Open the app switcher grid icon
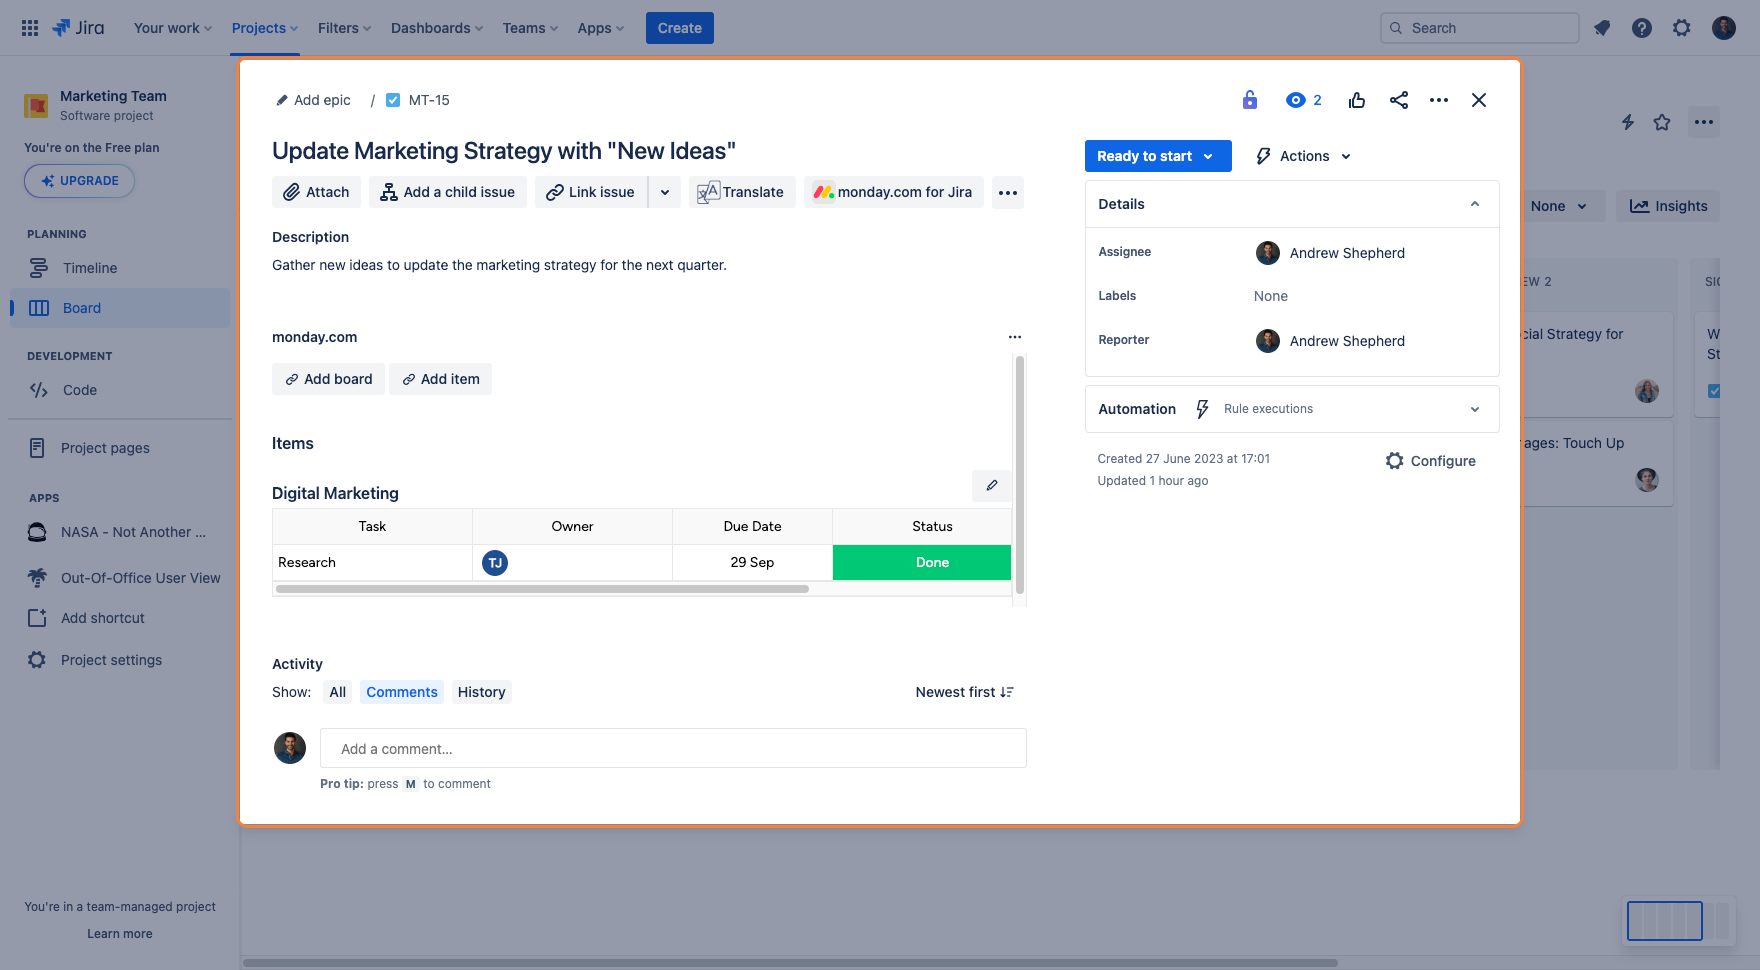The height and width of the screenshot is (970, 1760). pos(30,28)
